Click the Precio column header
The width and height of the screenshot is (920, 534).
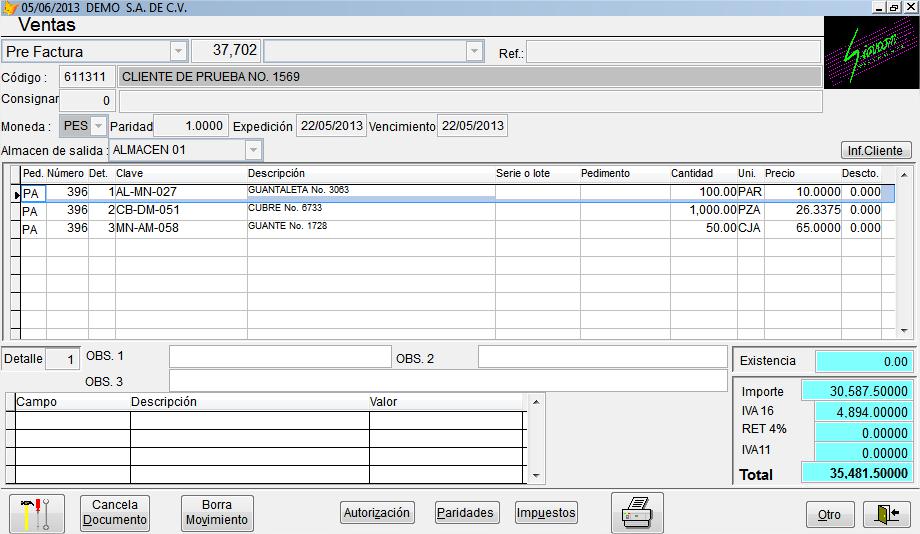tap(803, 174)
